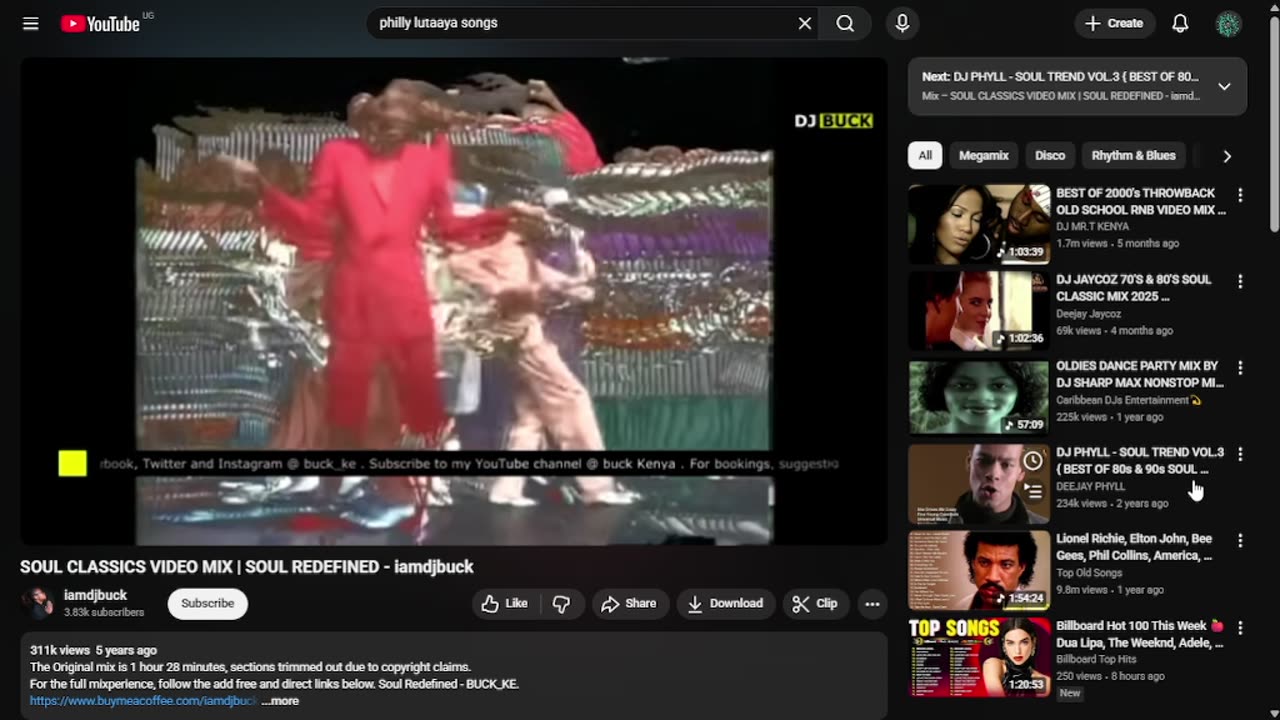Open iamdjbuck channel name link

tap(95, 595)
